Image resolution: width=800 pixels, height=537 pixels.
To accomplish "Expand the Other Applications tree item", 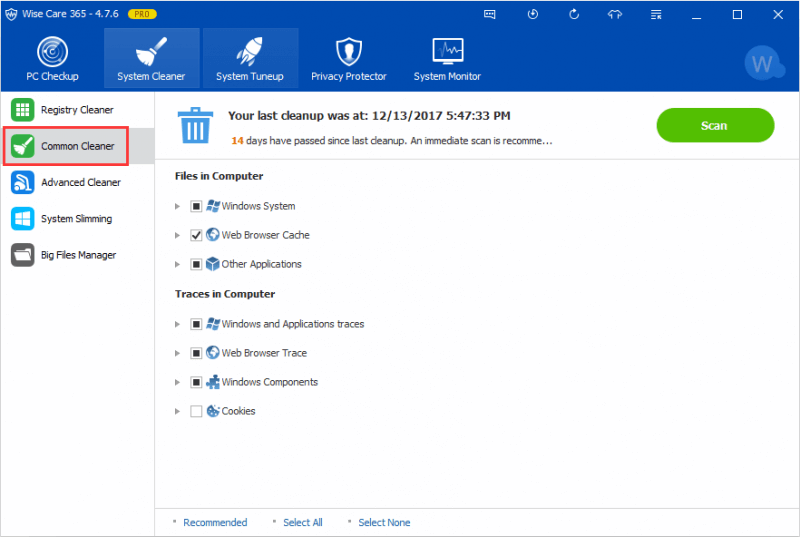I will [x=178, y=265].
